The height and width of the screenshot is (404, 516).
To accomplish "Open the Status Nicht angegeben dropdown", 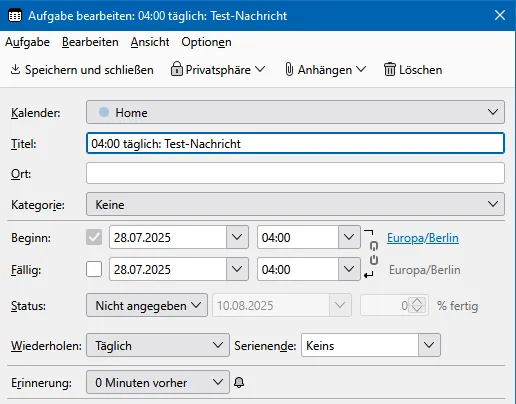I will point(147,305).
